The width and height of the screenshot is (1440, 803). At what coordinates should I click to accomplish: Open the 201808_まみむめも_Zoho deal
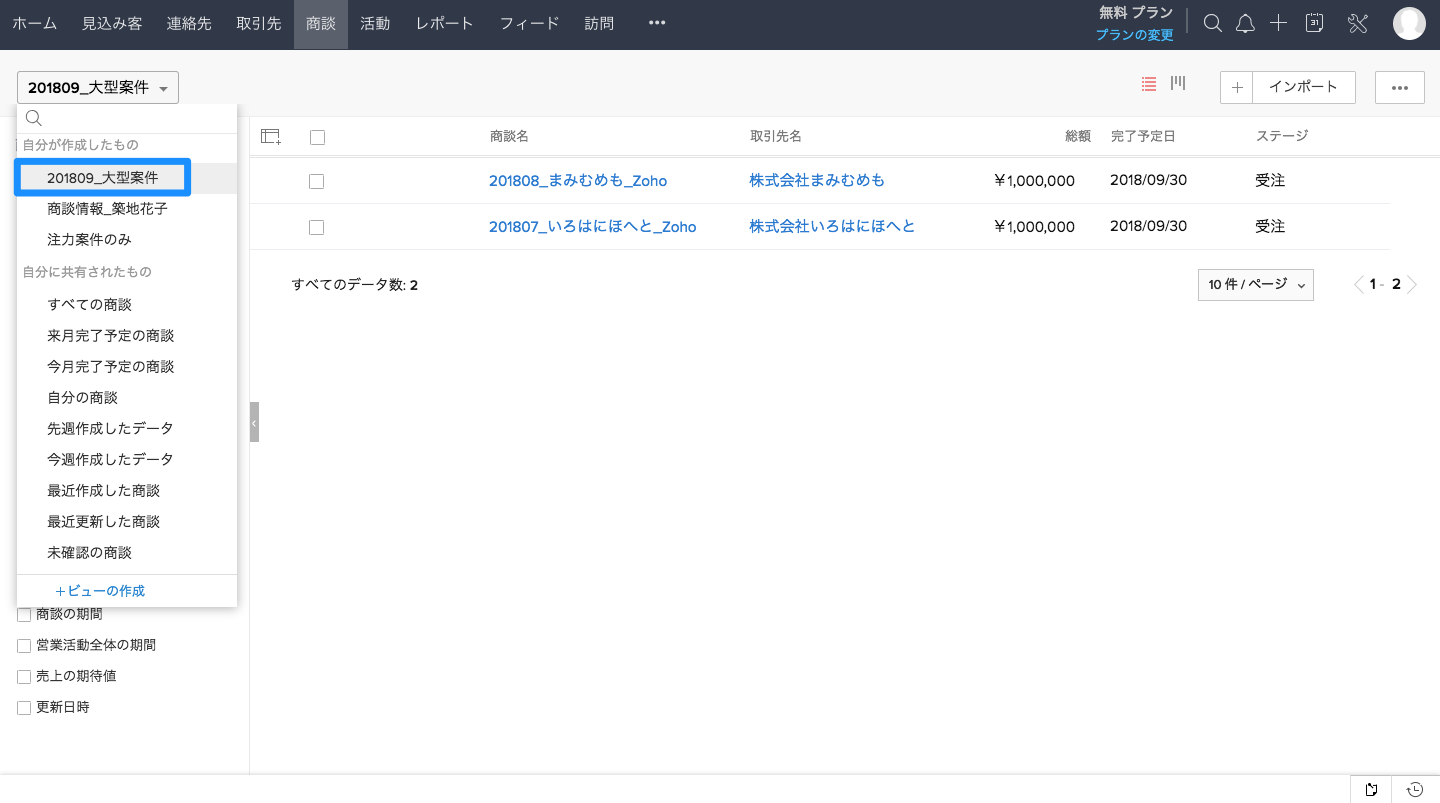point(578,181)
